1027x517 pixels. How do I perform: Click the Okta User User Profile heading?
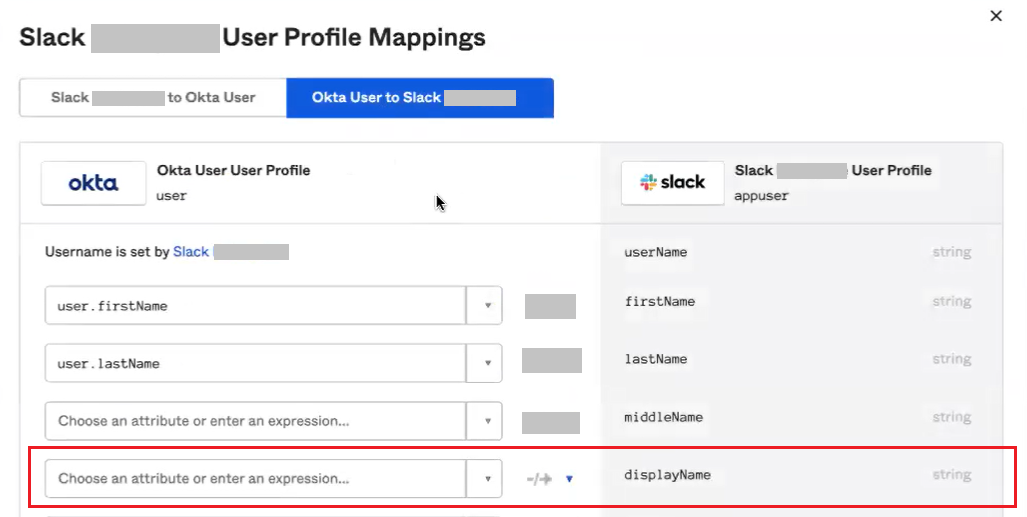pos(233,170)
